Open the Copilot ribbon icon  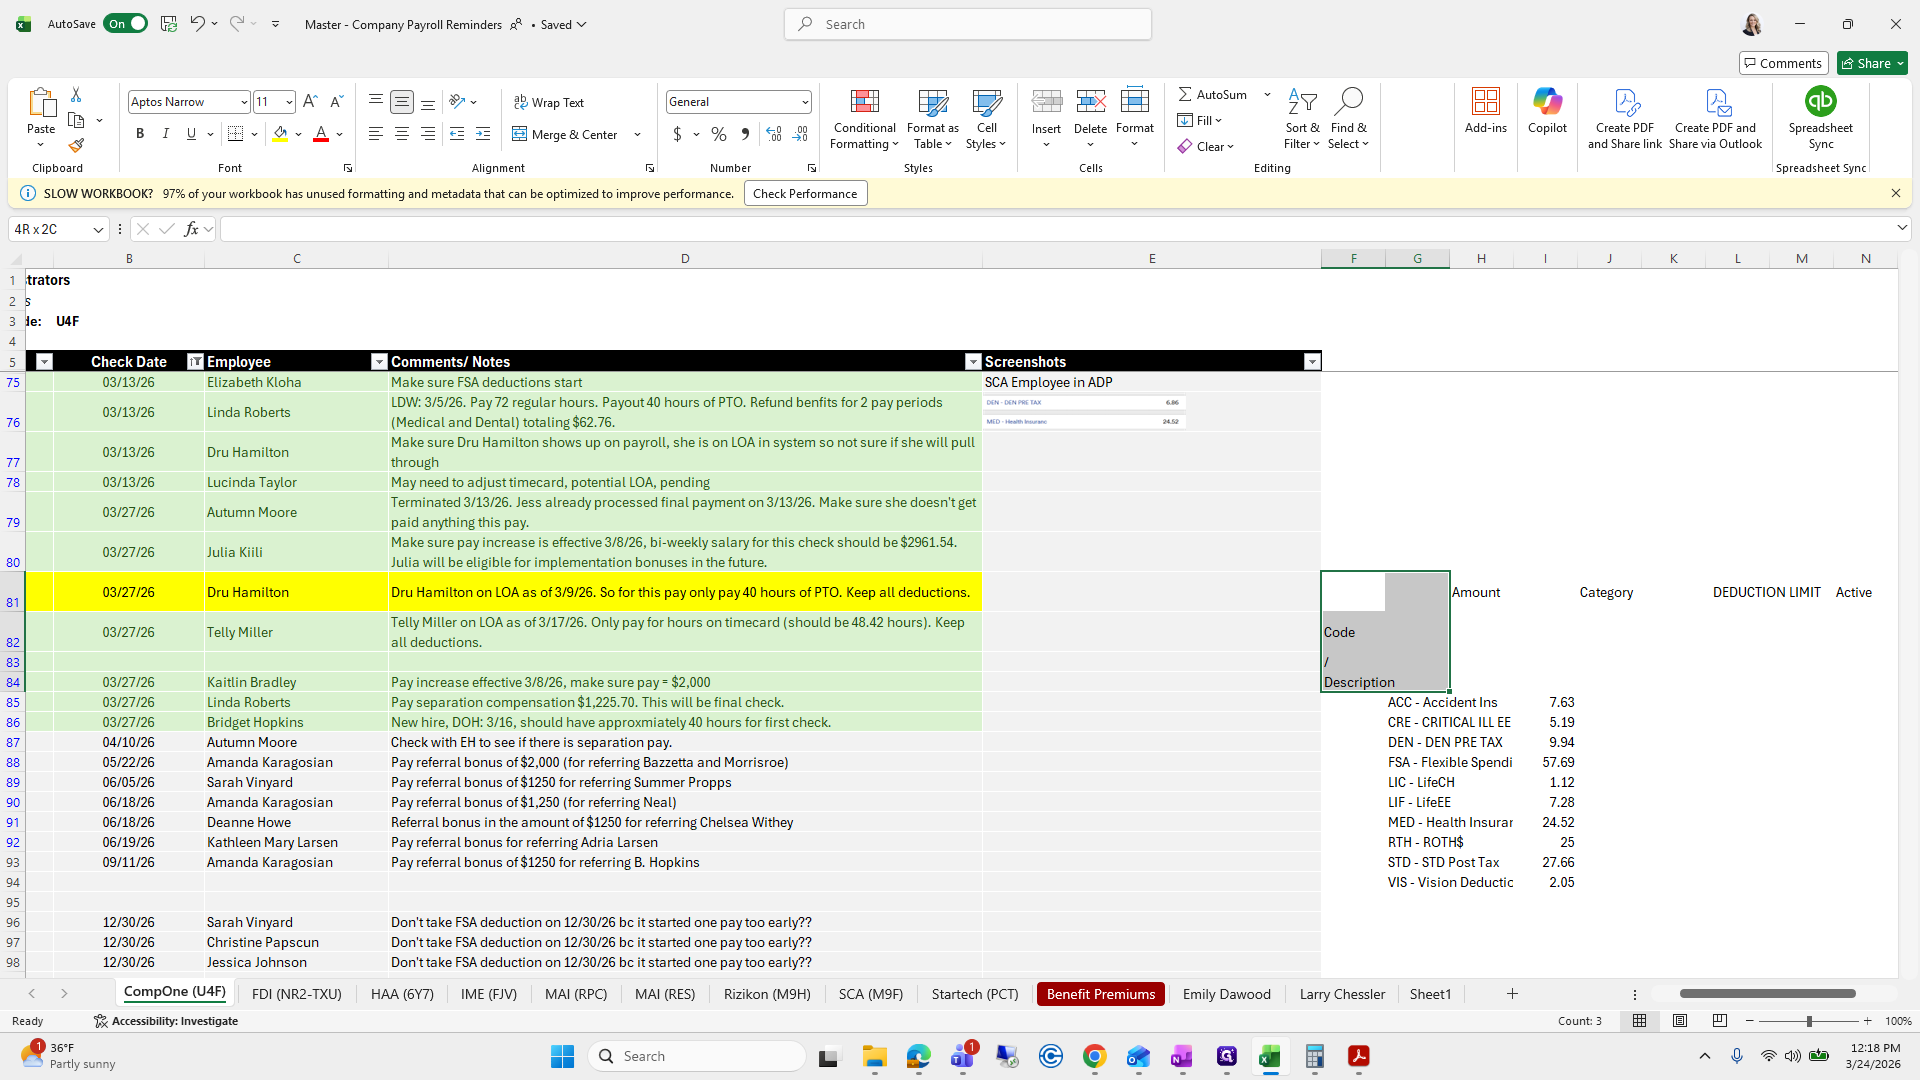[x=1547, y=102]
